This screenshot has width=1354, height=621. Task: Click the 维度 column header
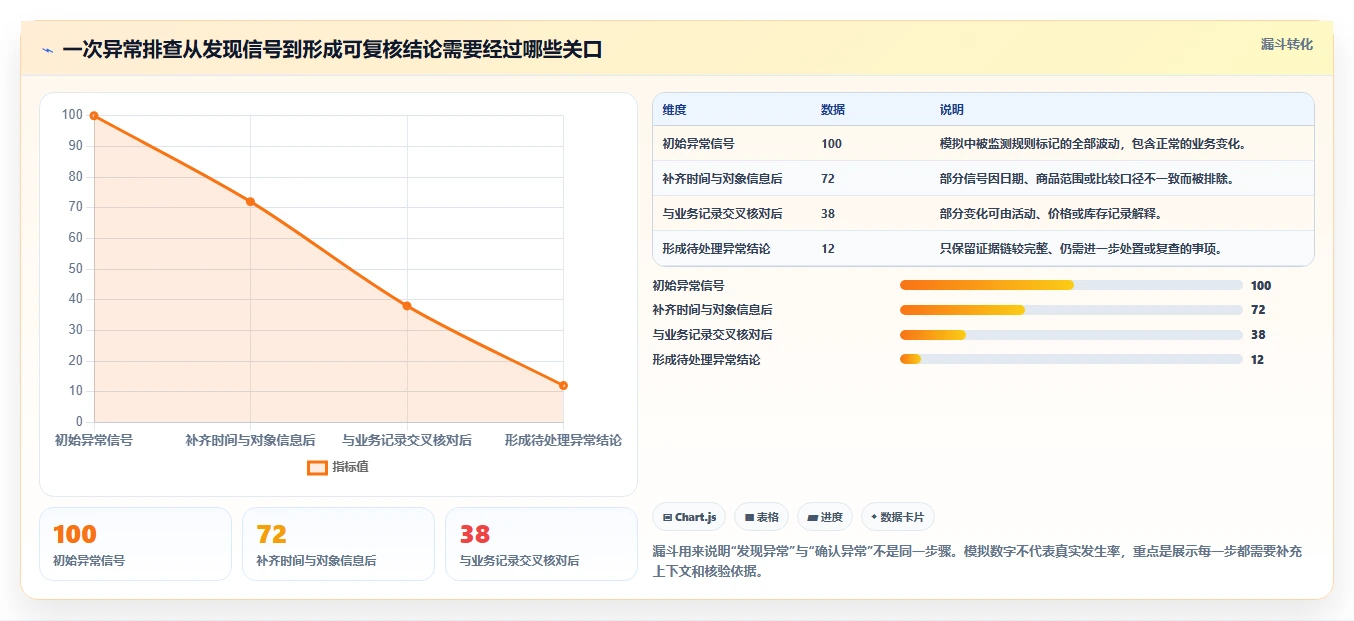click(x=674, y=110)
